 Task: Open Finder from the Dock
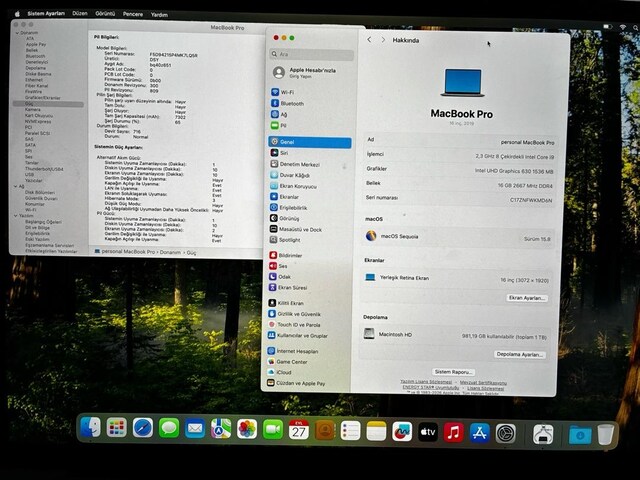click(x=91, y=428)
